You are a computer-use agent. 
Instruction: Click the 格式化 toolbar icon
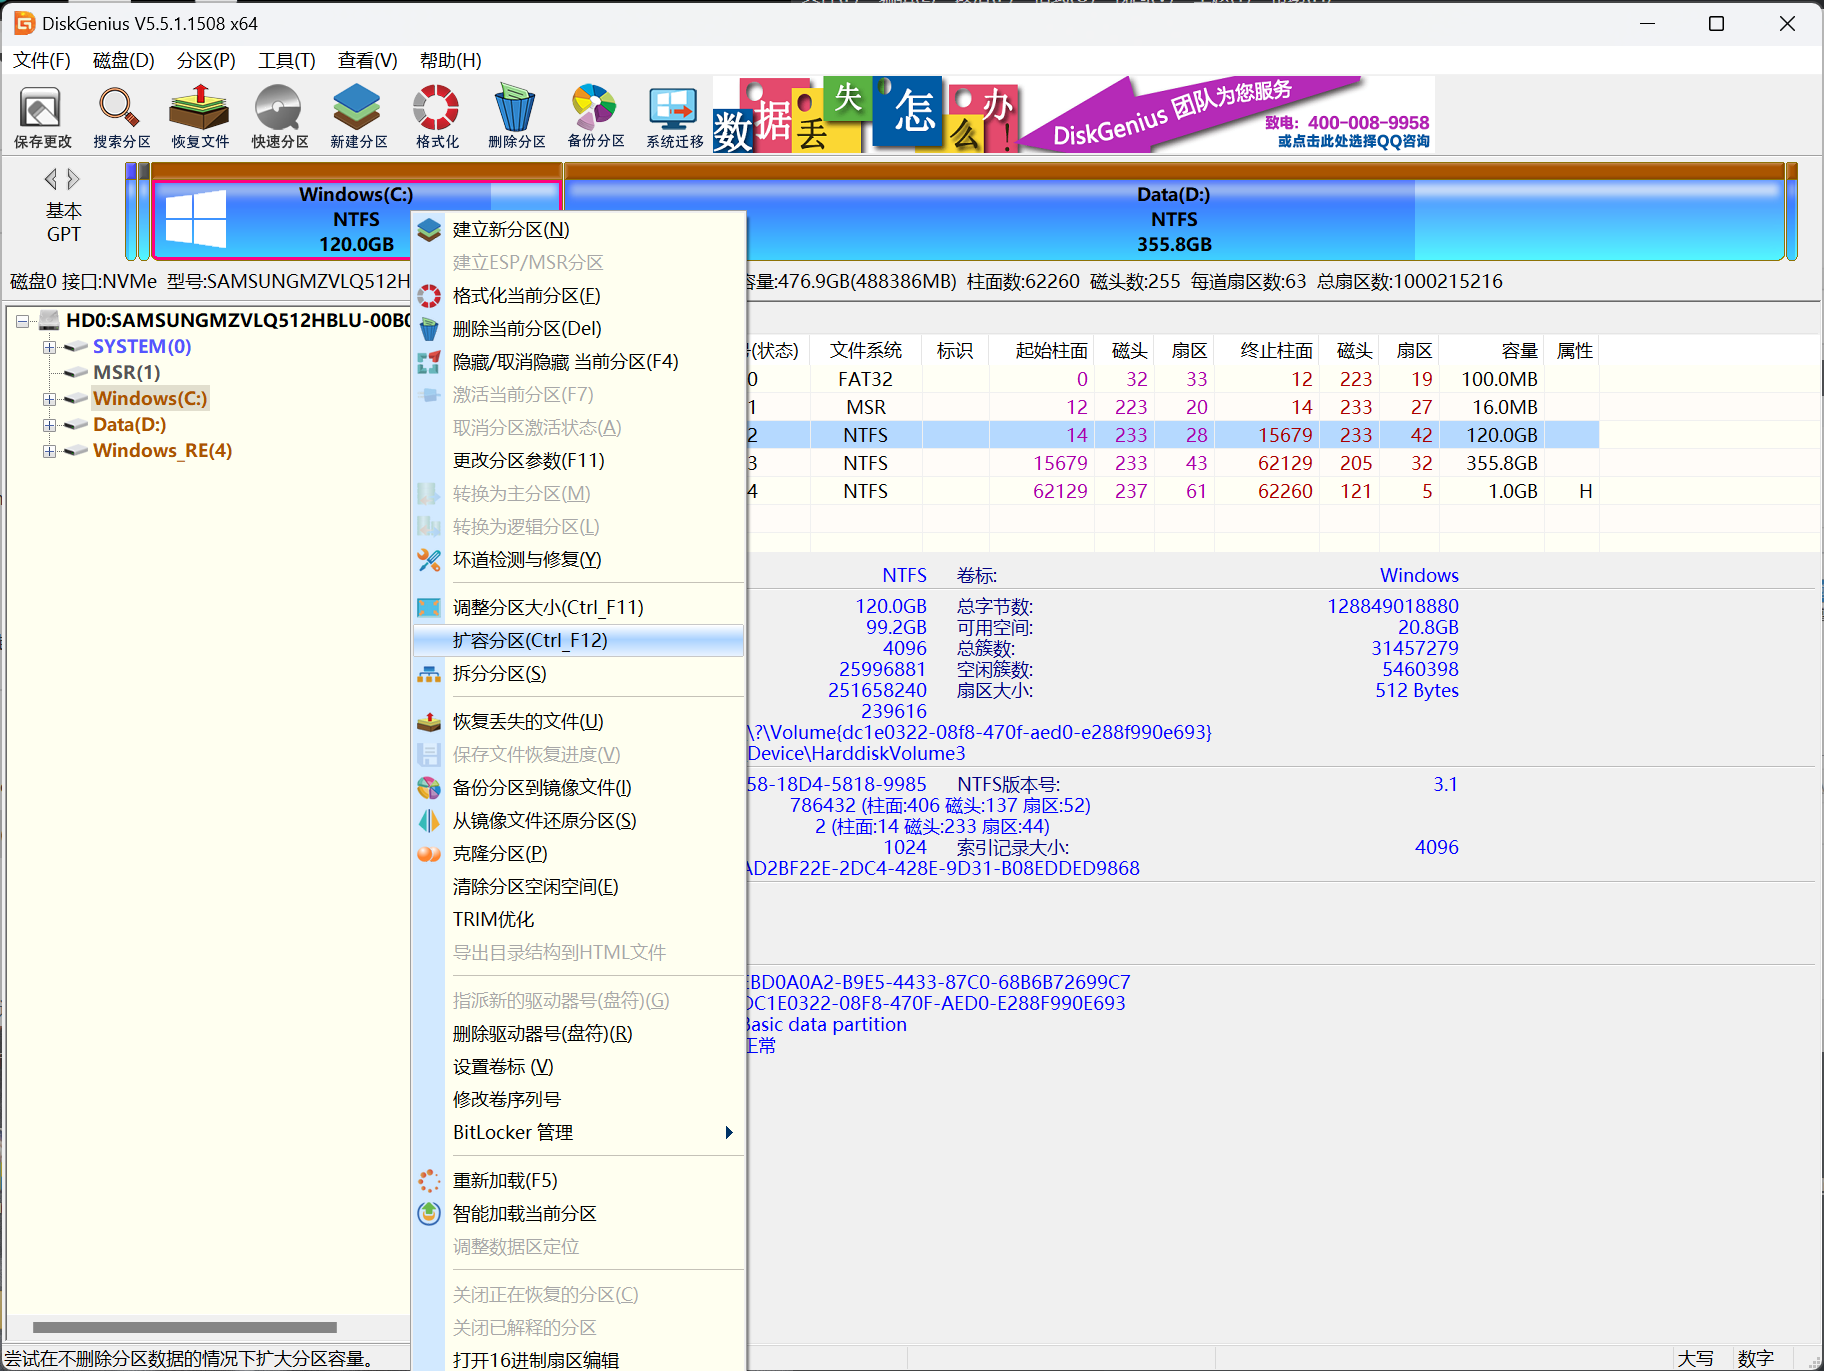pos(437,116)
